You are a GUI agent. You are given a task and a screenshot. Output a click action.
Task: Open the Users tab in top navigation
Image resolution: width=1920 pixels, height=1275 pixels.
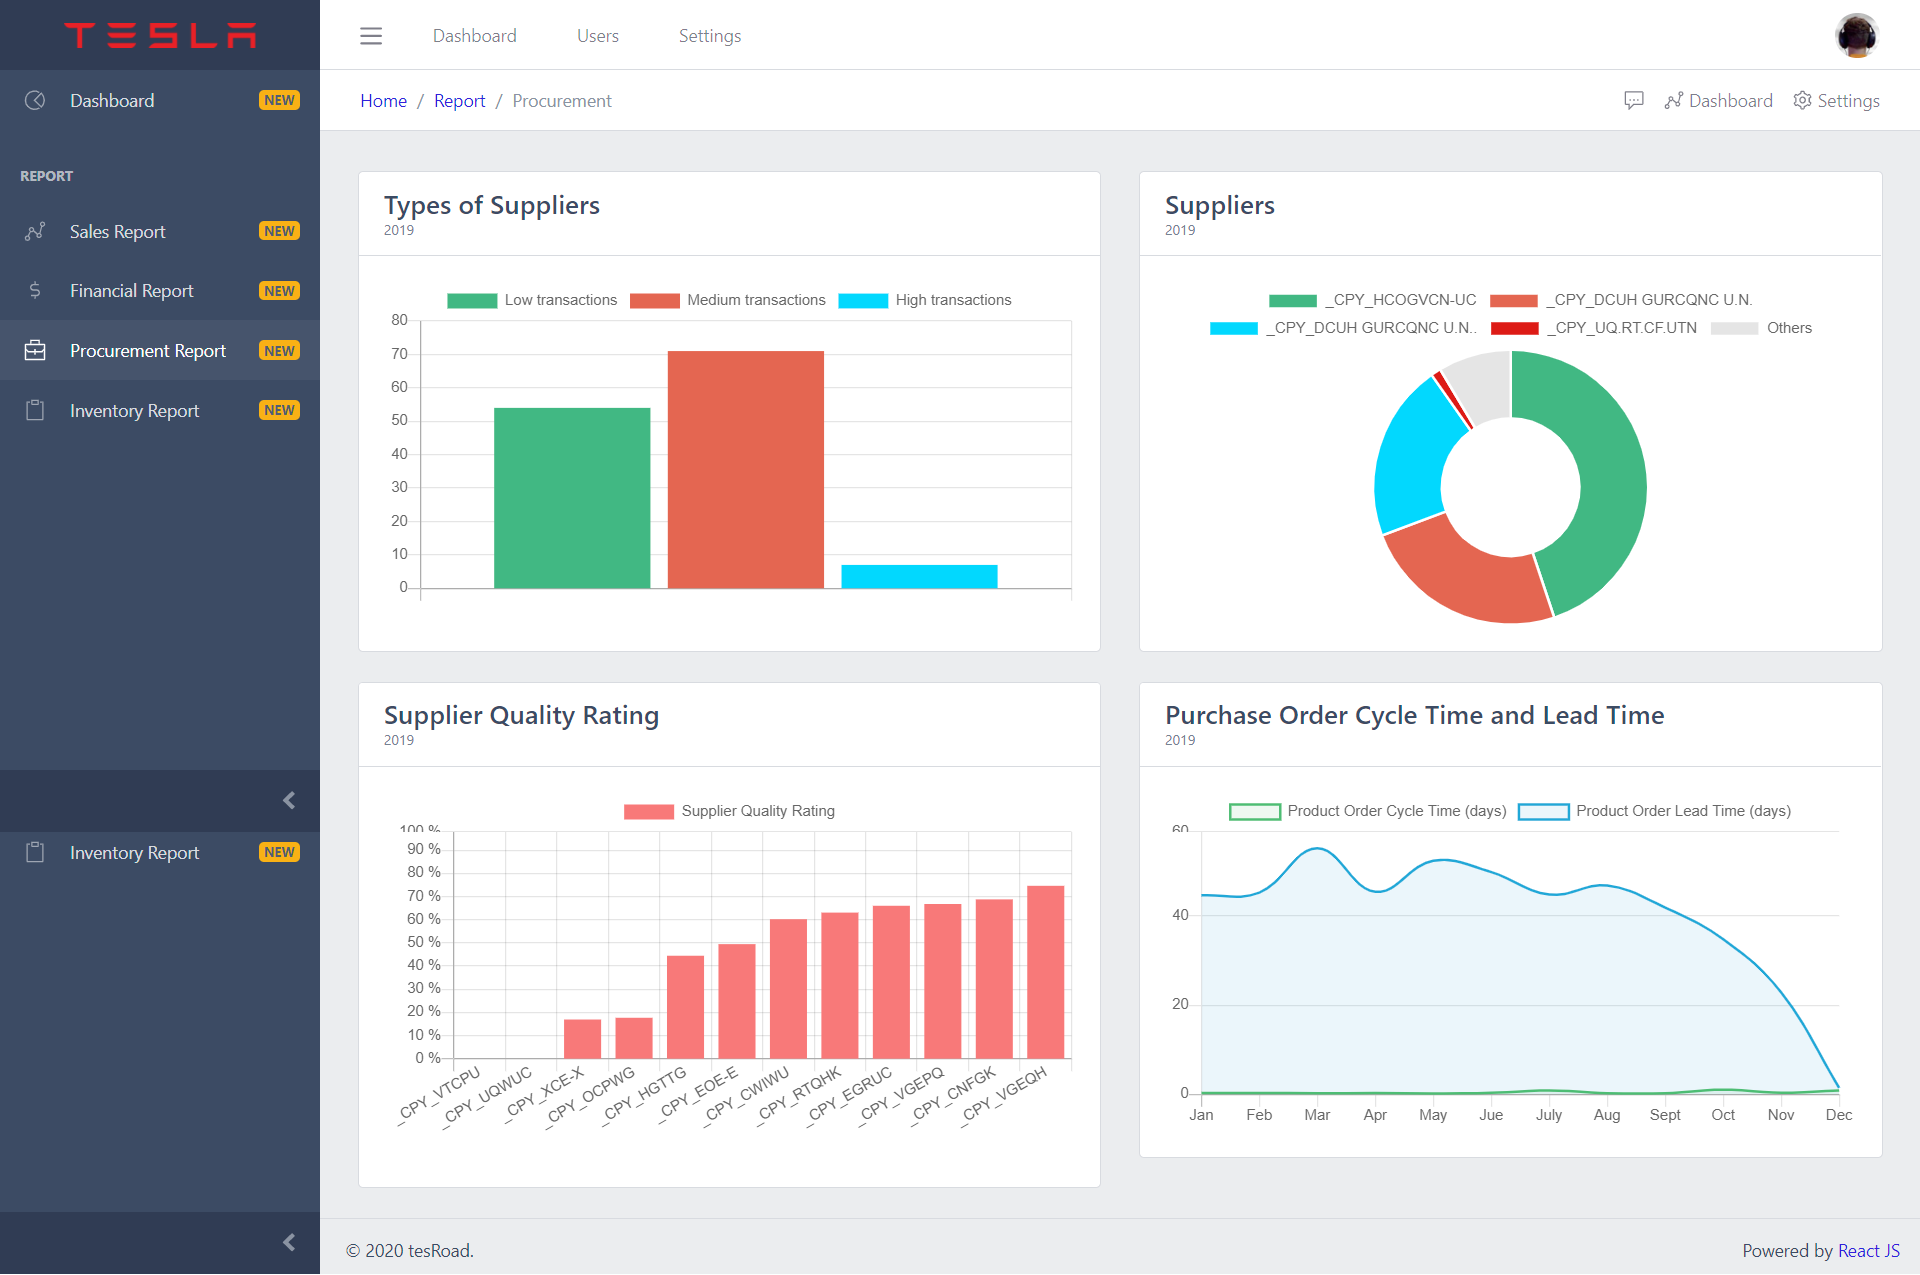[x=597, y=36]
